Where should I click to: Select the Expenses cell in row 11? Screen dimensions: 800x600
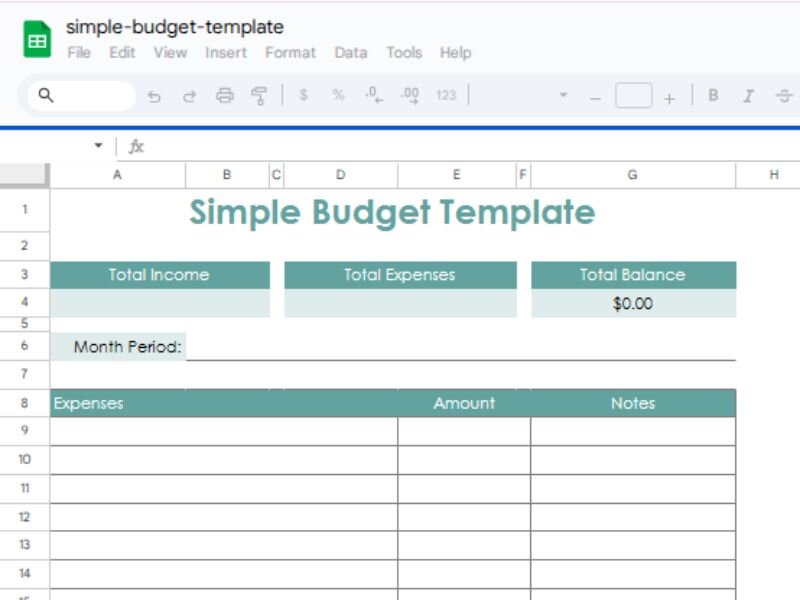(x=223, y=489)
